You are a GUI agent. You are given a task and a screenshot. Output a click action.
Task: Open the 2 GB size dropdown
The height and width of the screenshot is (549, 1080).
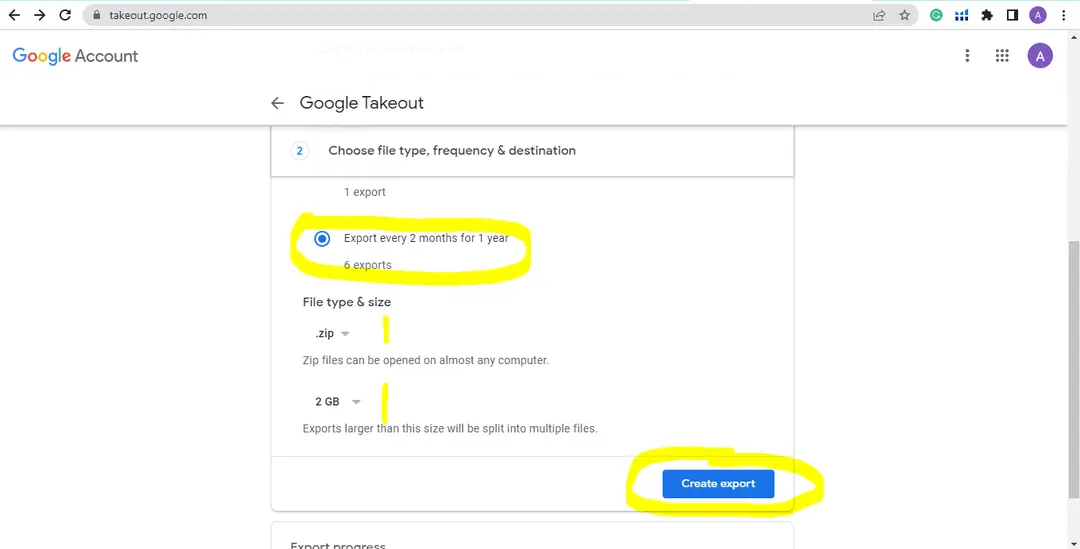coord(338,402)
